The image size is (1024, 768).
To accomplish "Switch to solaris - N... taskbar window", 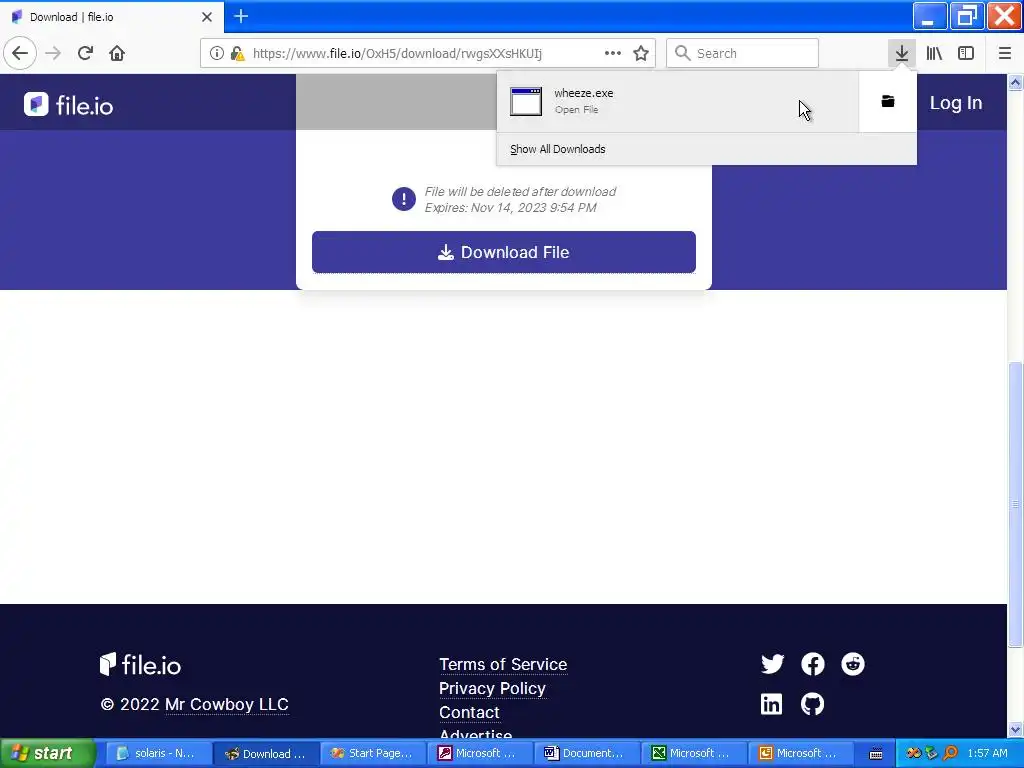I will click(157, 753).
